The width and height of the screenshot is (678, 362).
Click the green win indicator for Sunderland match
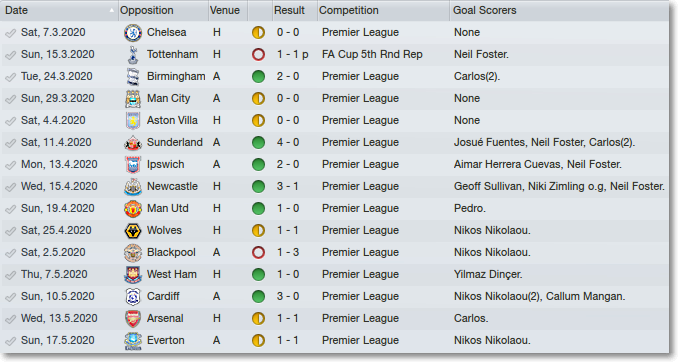(258, 143)
